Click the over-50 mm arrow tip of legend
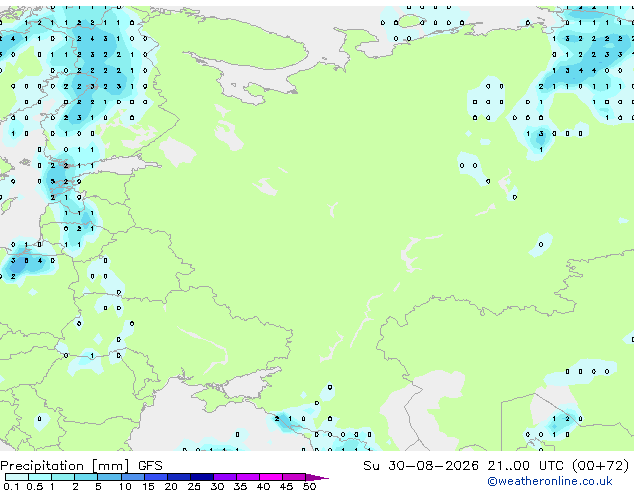 click(317, 477)
